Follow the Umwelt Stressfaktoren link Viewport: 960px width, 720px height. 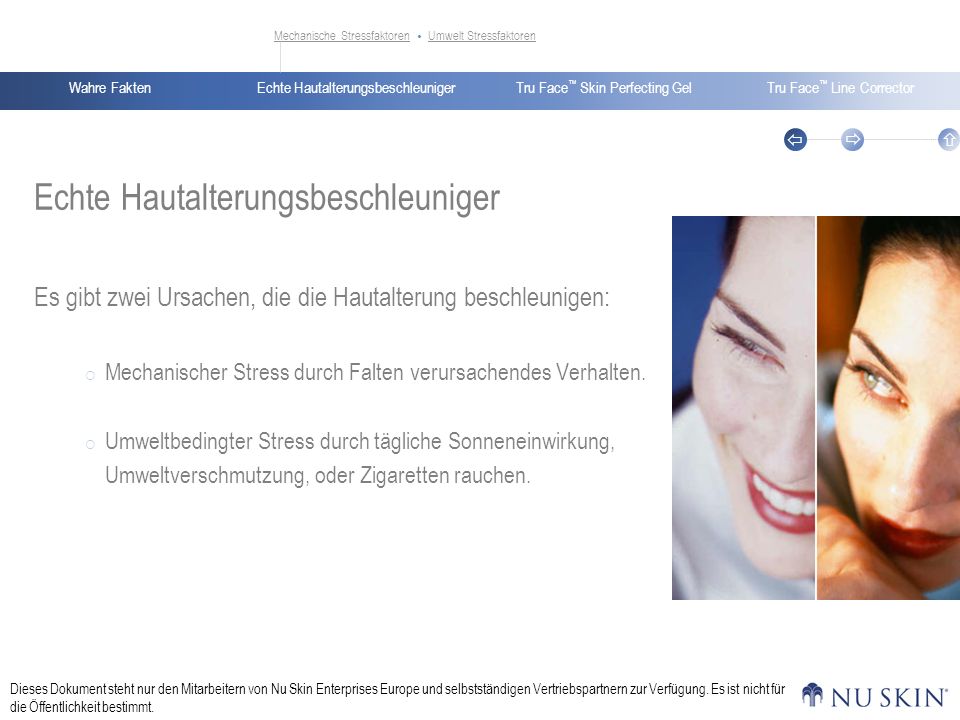(482, 36)
